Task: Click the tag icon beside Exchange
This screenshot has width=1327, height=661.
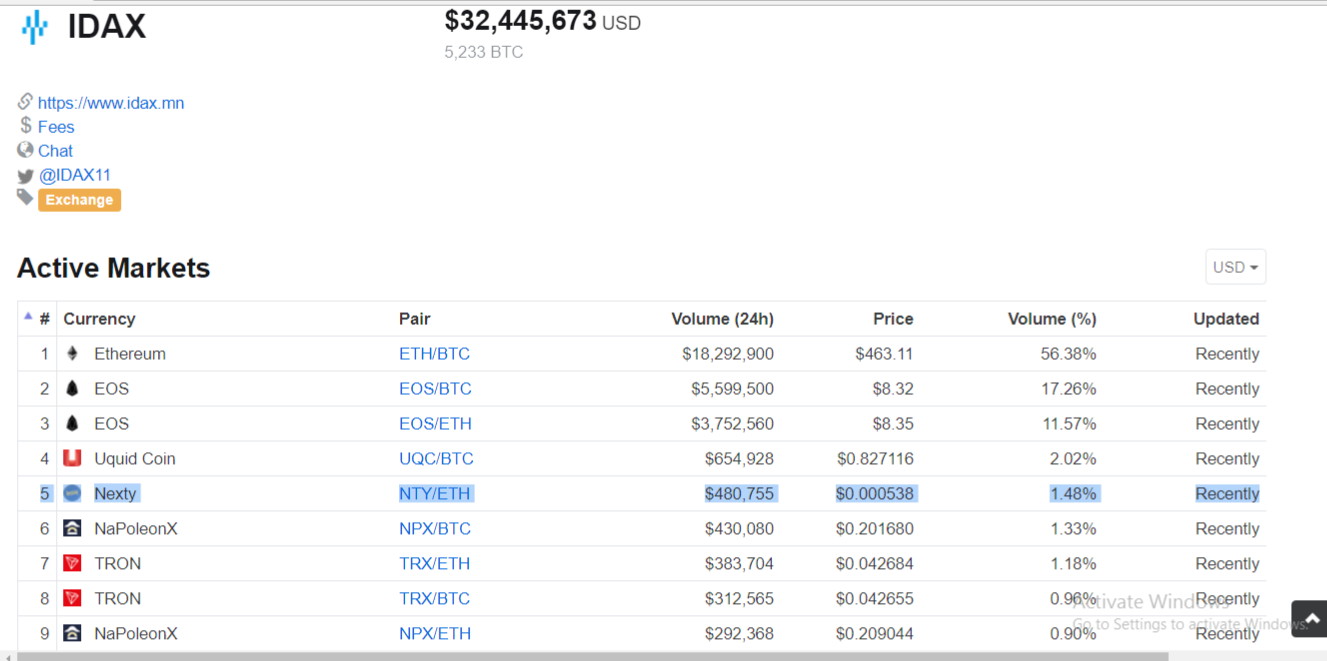Action: point(25,198)
